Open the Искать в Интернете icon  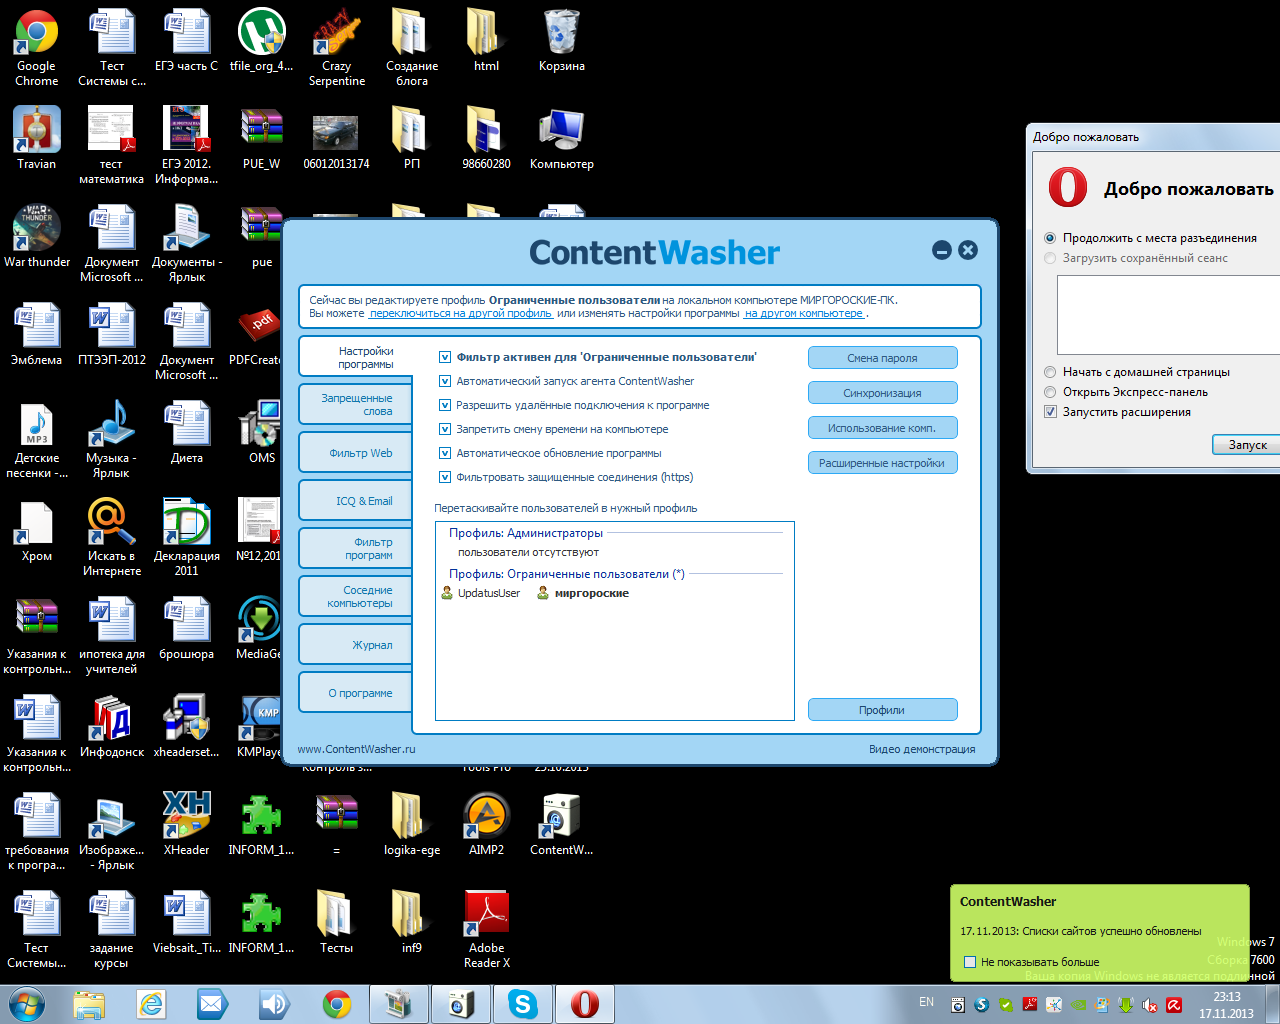(x=112, y=537)
